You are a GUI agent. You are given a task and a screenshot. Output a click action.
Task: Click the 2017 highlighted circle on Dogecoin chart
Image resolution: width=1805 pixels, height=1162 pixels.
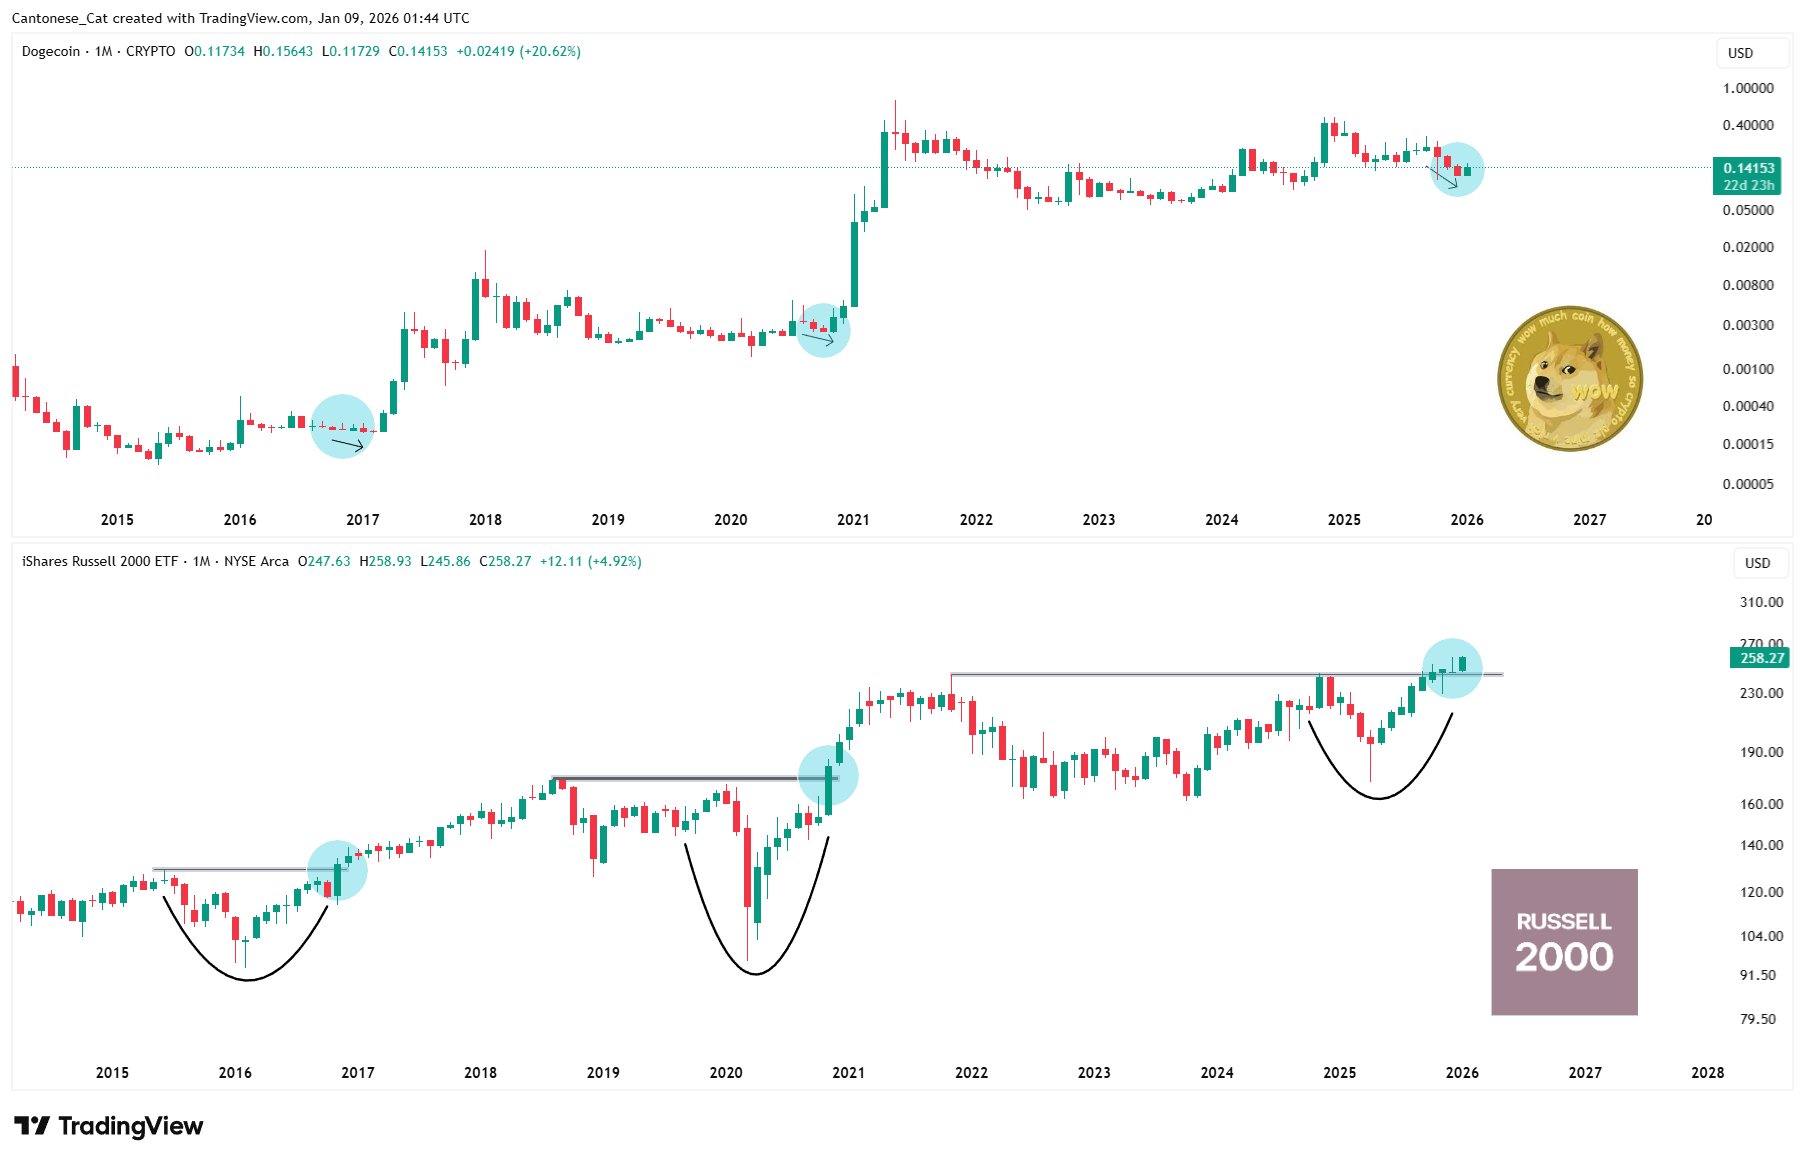point(342,427)
